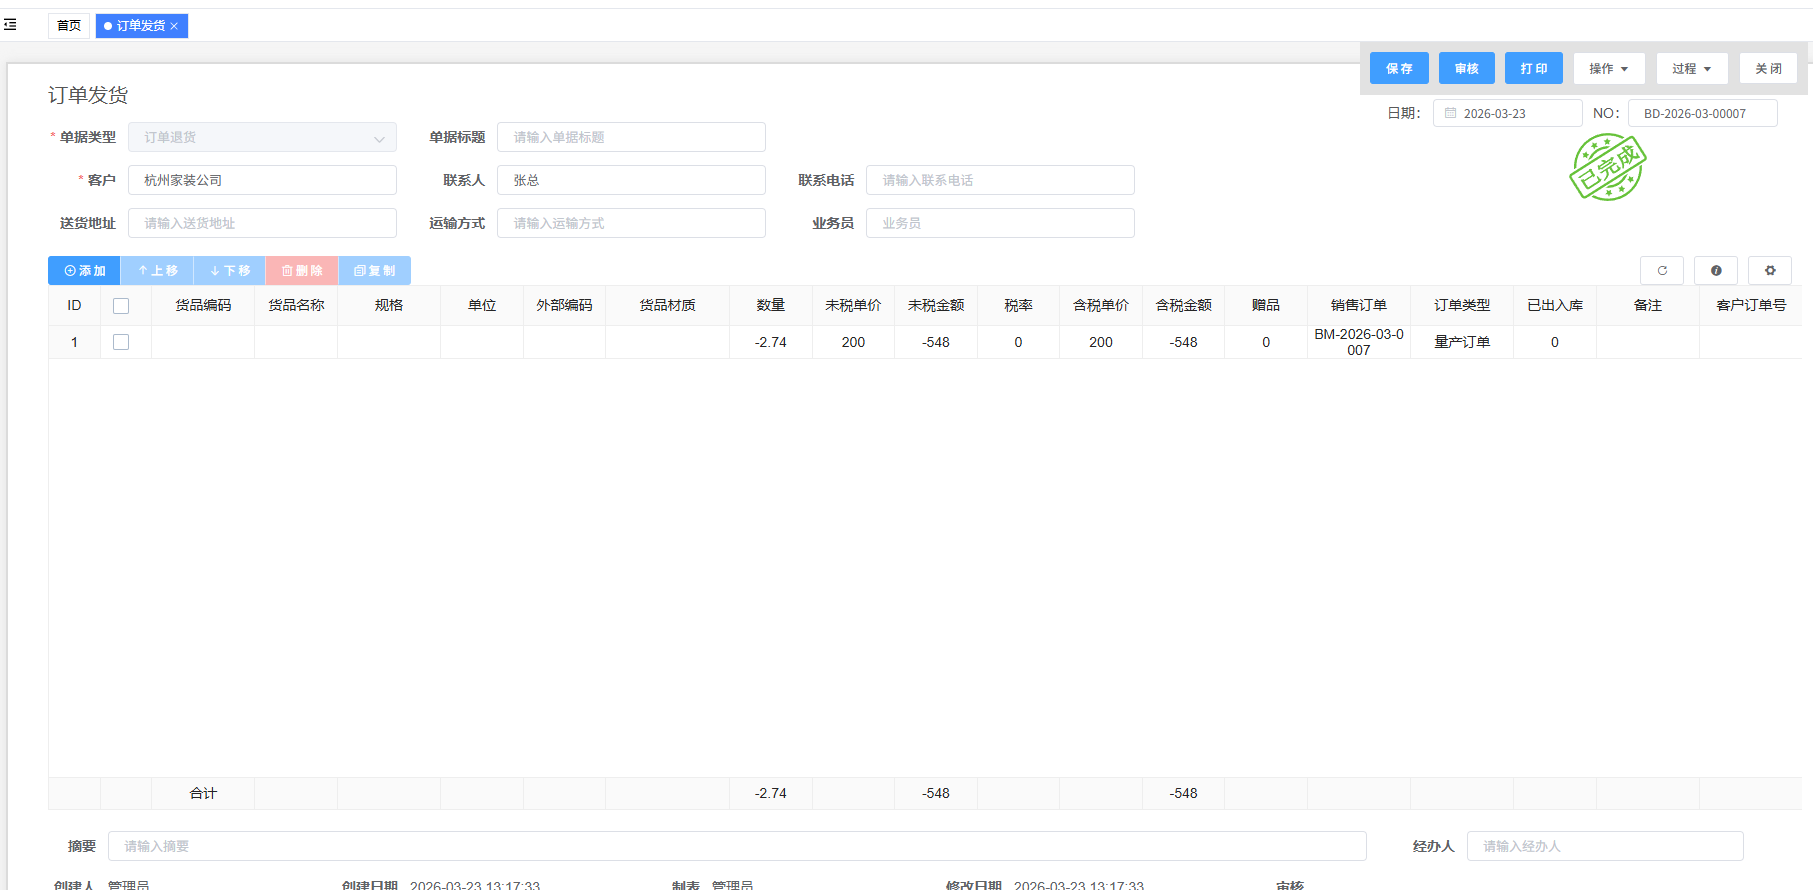Click the calendar icon in date field

pyautogui.click(x=1450, y=114)
